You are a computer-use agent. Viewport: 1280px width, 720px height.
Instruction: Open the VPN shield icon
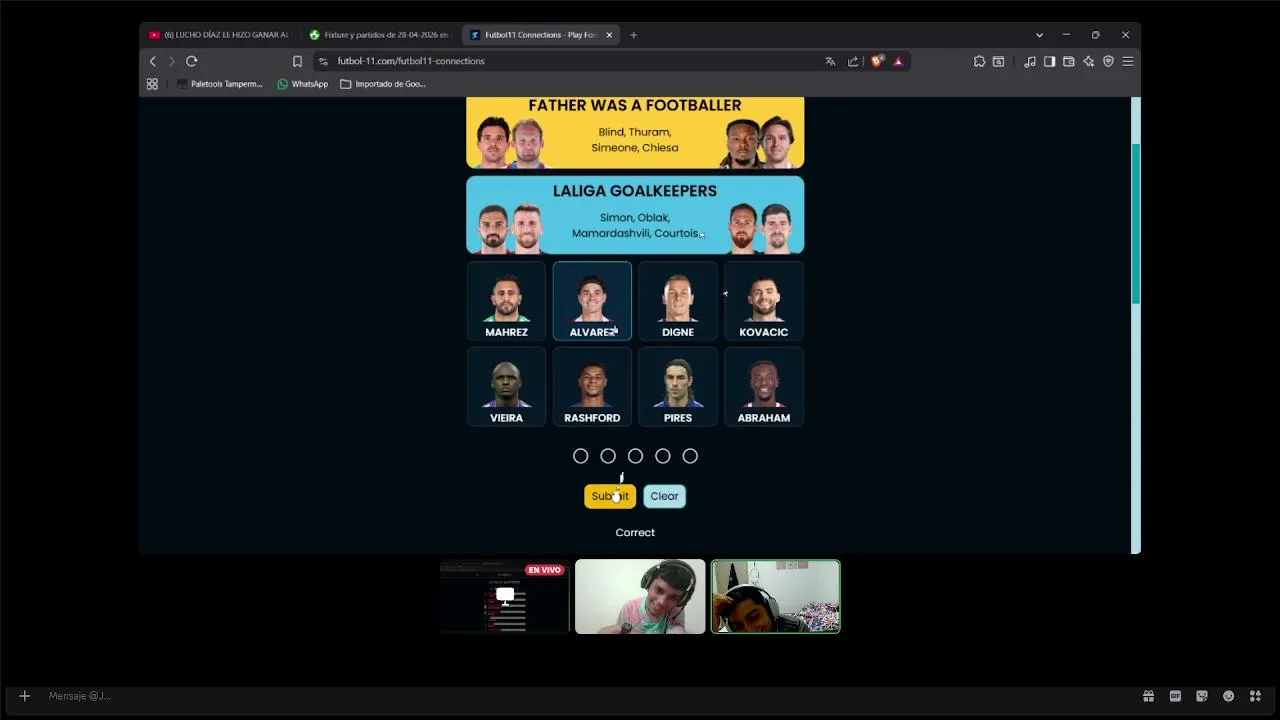click(1108, 61)
